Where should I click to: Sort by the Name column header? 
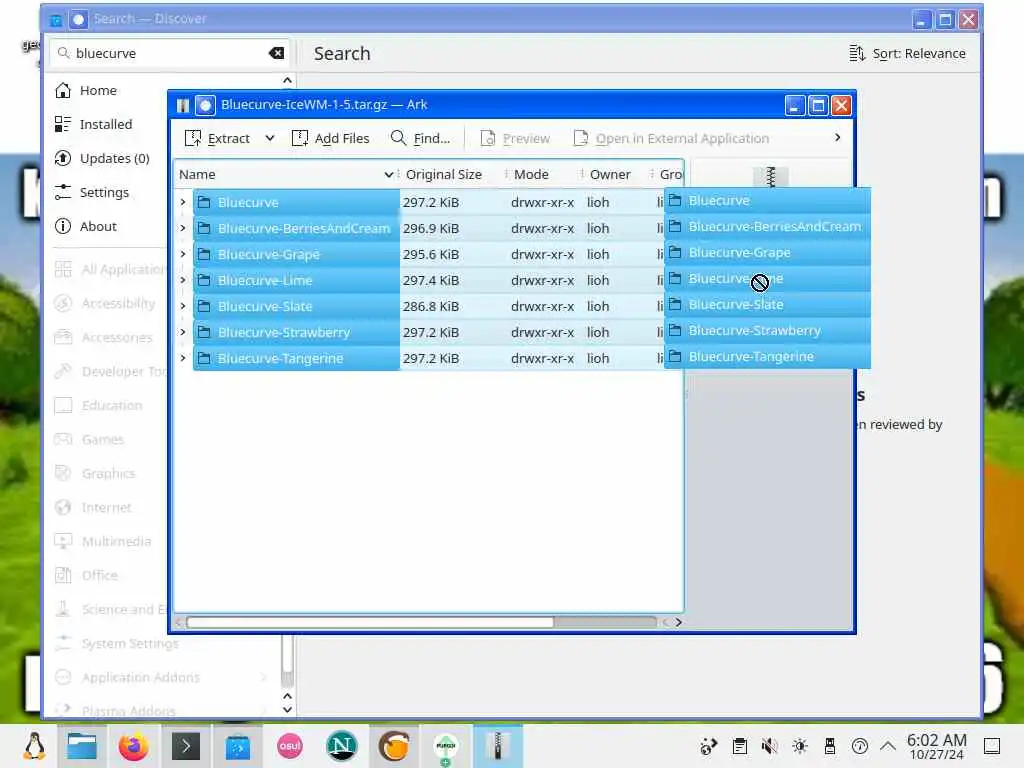[286, 174]
